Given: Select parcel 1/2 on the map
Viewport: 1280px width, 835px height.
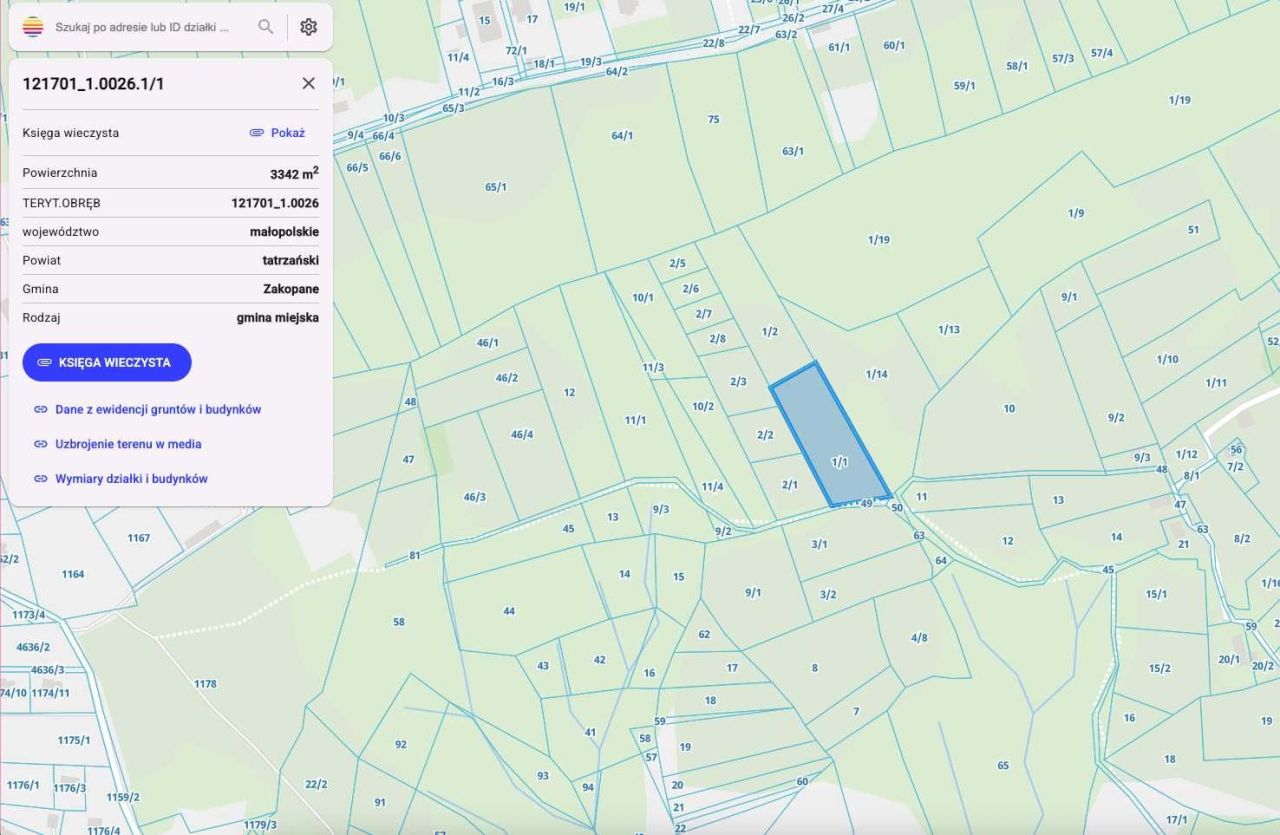Looking at the screenshot, I should pyautogui.click(x=769, y=331).
